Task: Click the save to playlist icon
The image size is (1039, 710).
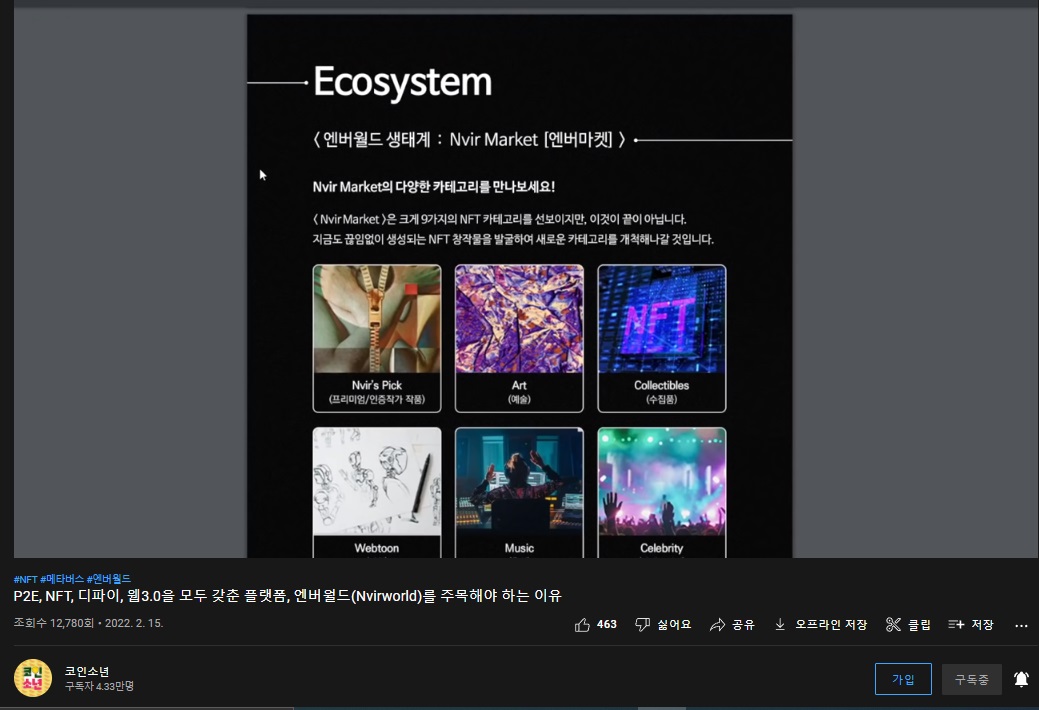Action: tap(956, 624)
